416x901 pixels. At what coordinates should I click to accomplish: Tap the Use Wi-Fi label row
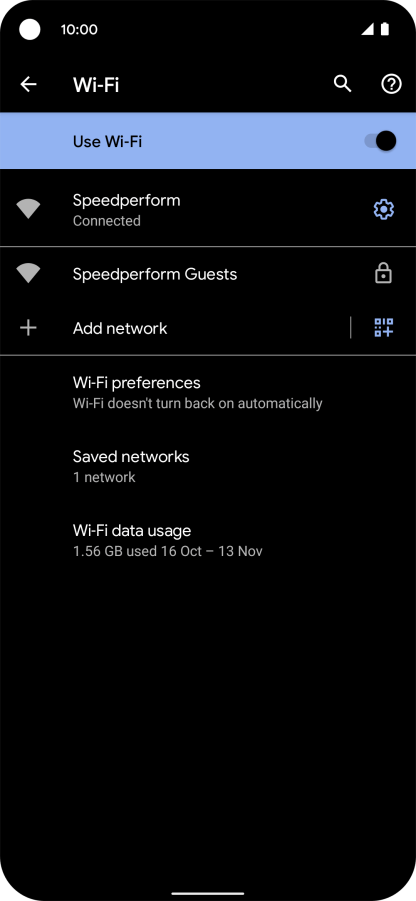tap(208, 141)
